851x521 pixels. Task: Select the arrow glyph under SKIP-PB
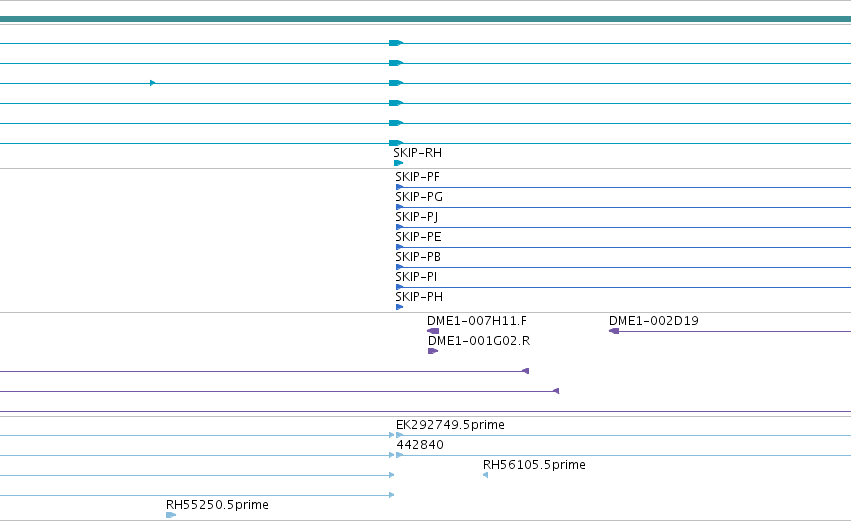[x=399, y=267]
